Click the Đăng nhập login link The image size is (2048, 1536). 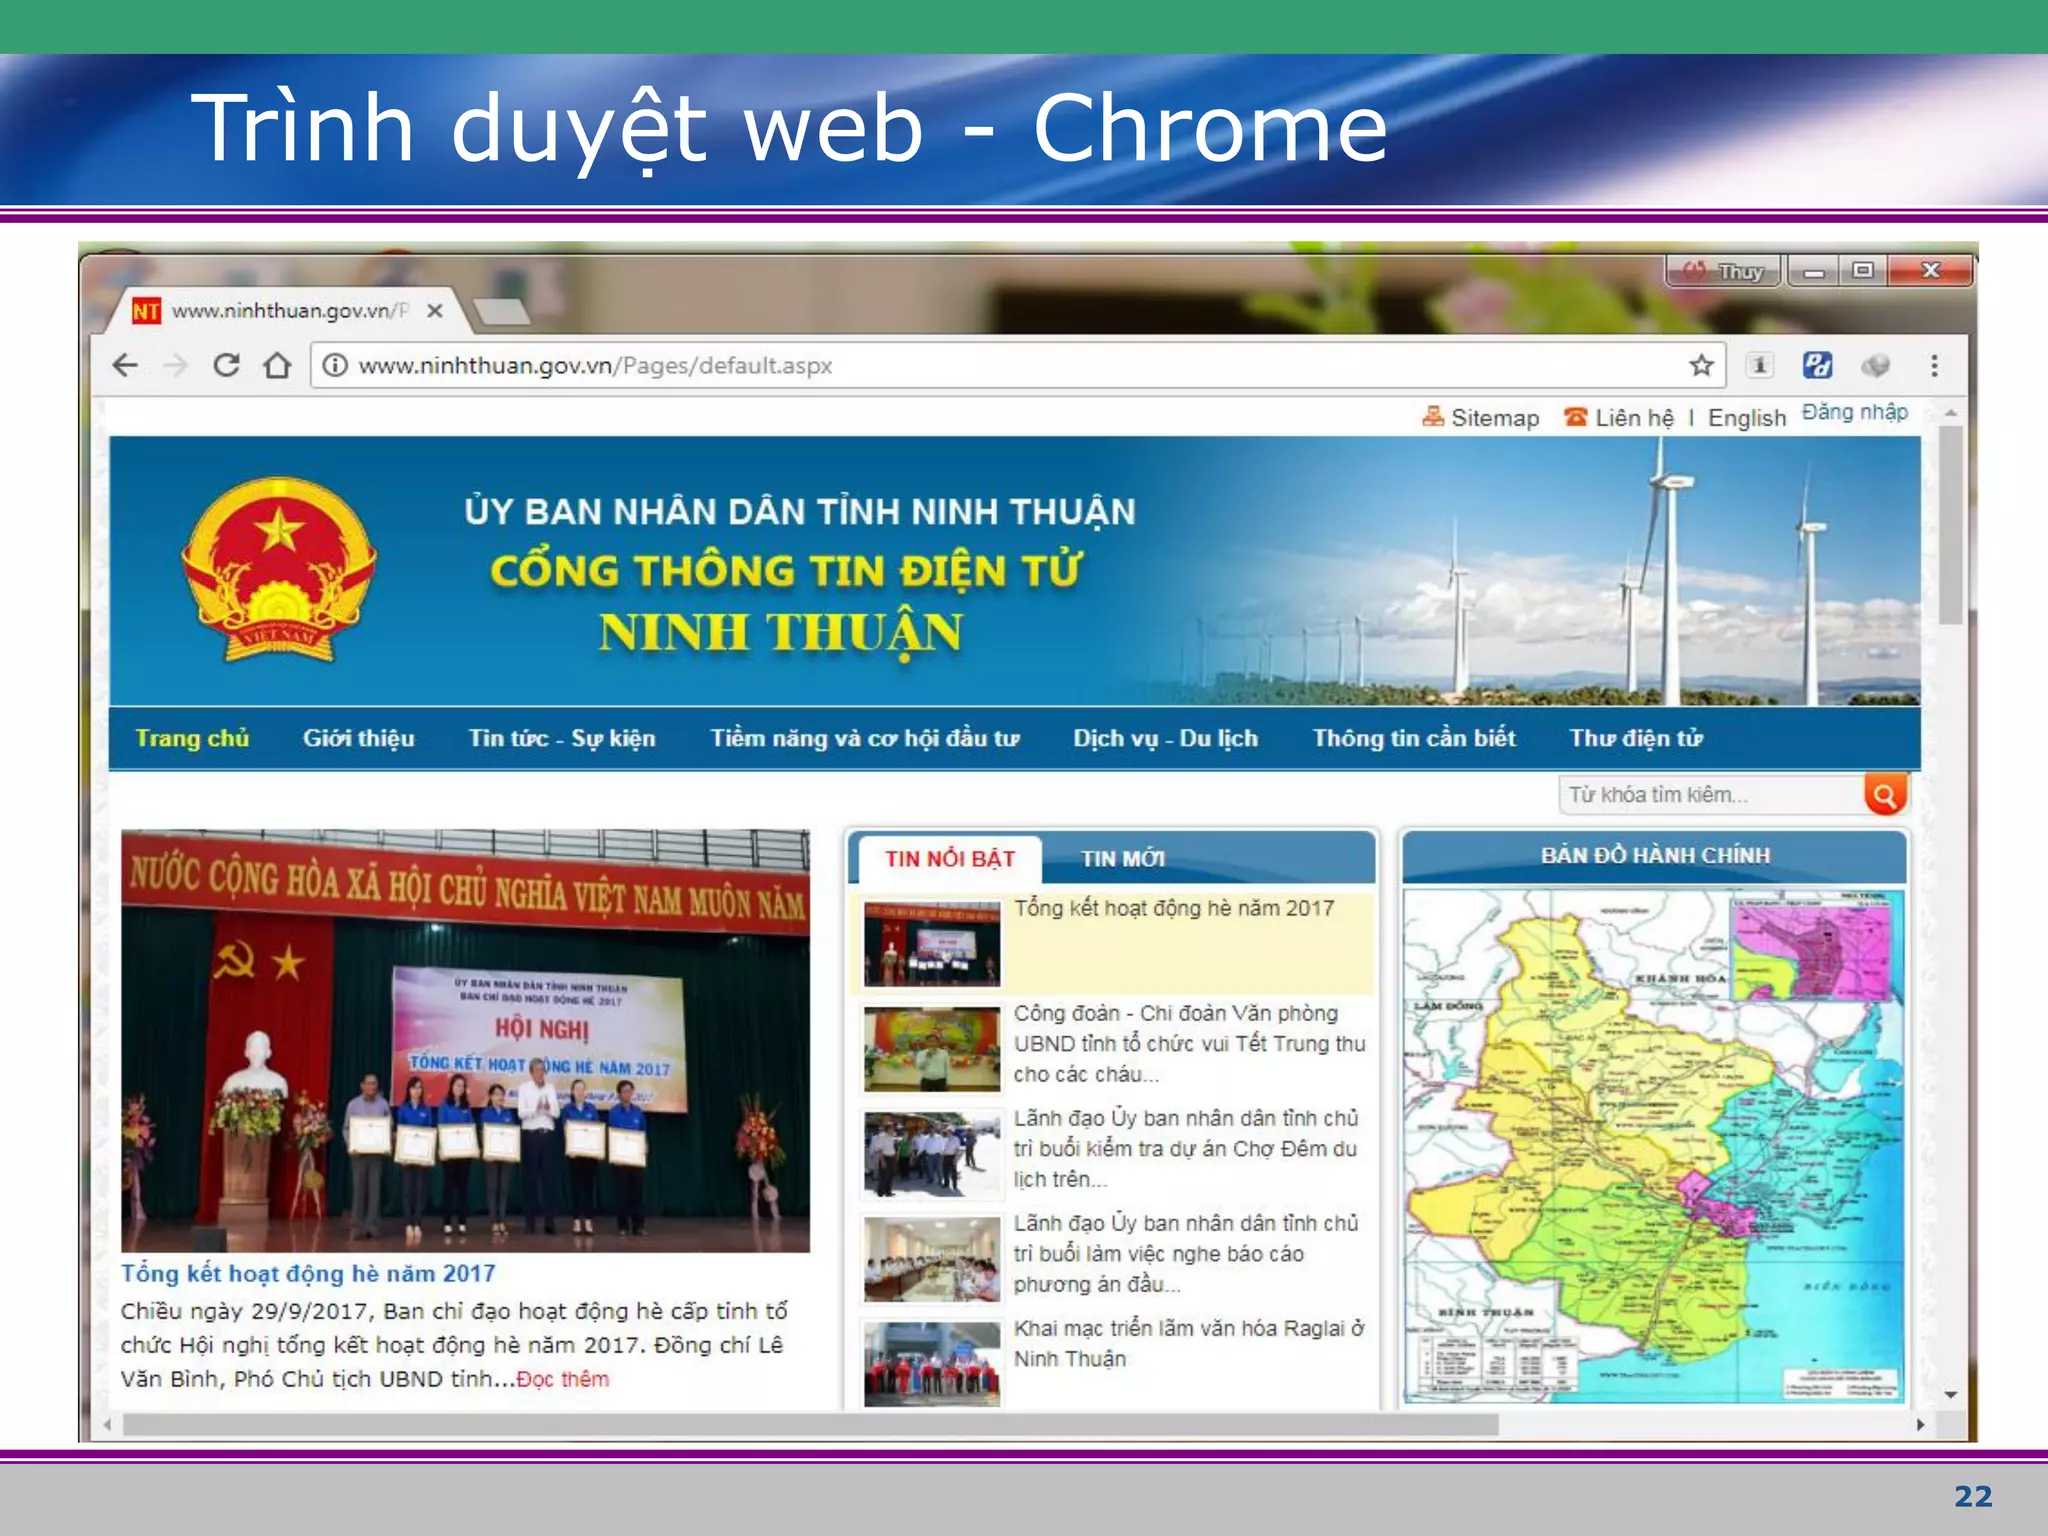pos(1855,412)
